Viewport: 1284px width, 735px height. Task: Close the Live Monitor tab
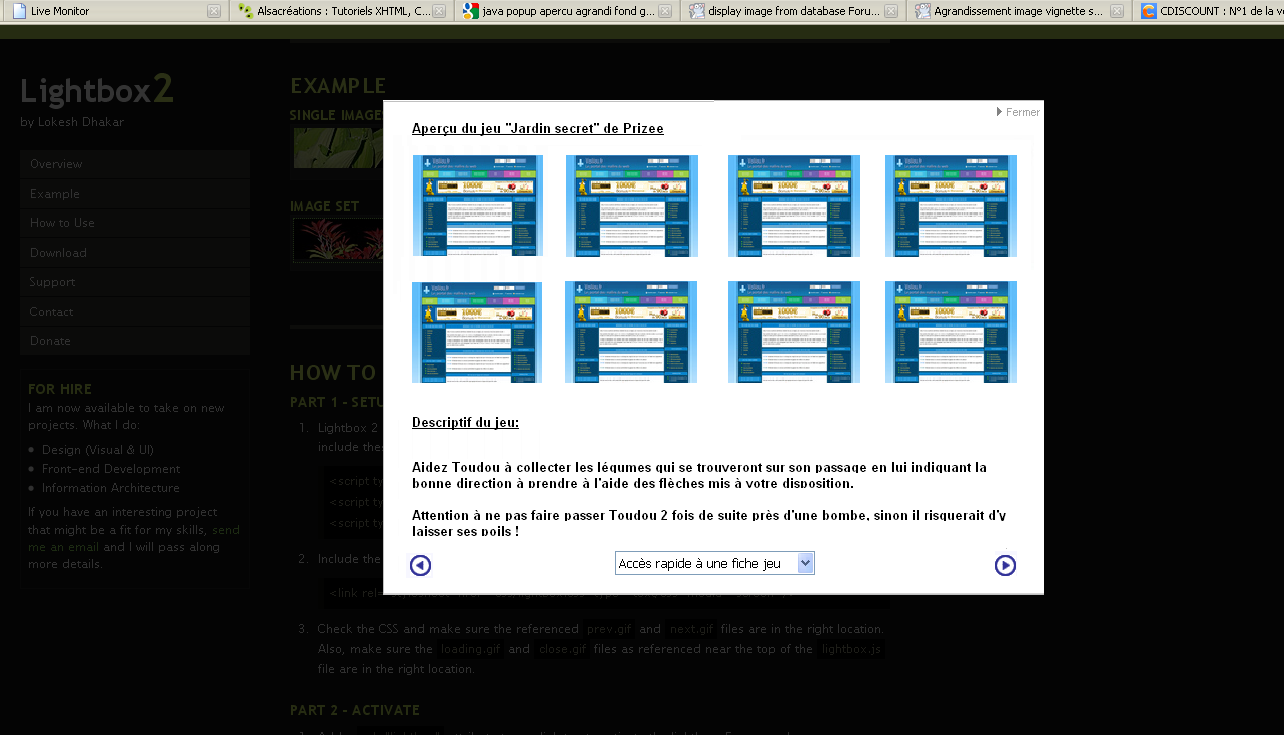(x=214, y=11)
